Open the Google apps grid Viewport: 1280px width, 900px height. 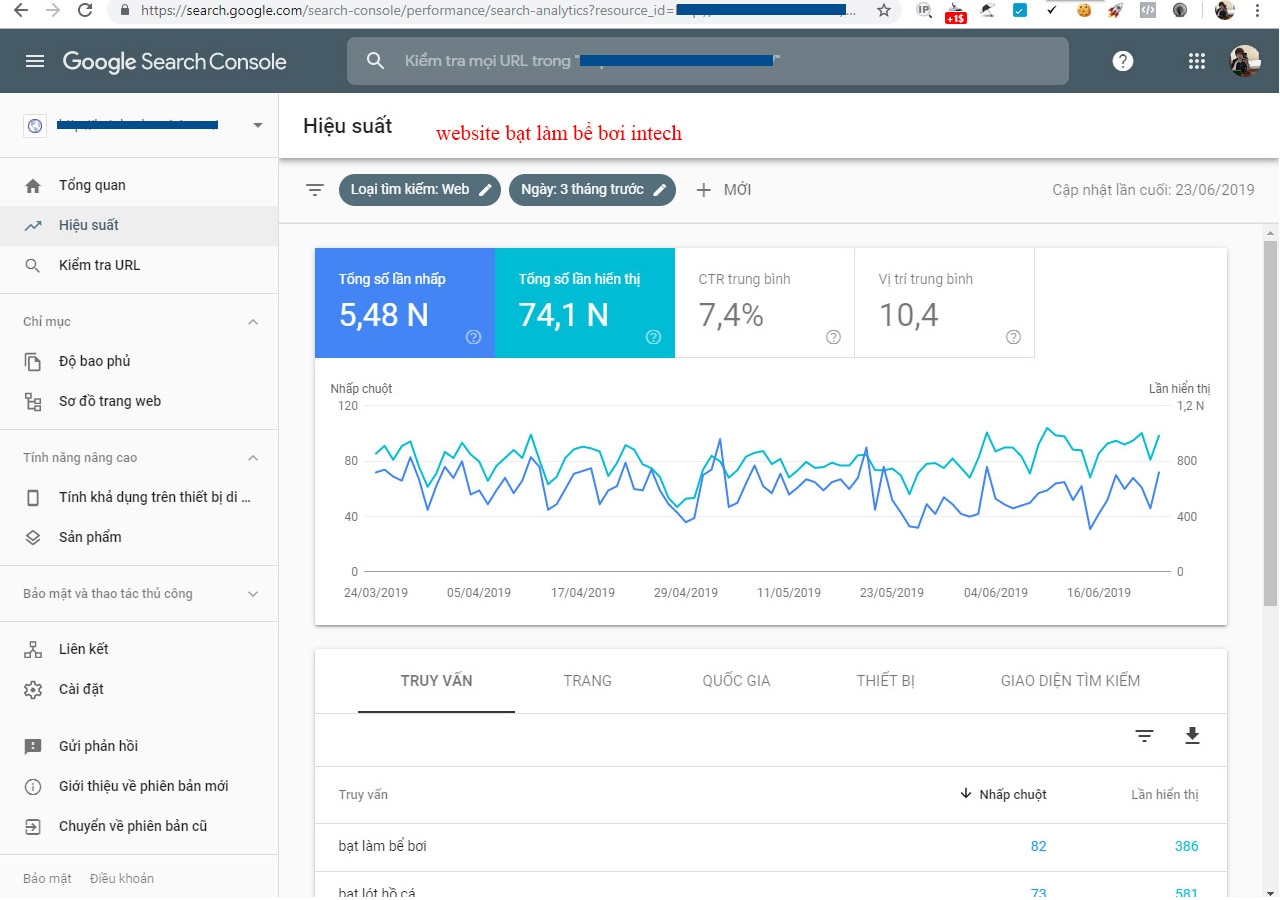pos(1196,61)
